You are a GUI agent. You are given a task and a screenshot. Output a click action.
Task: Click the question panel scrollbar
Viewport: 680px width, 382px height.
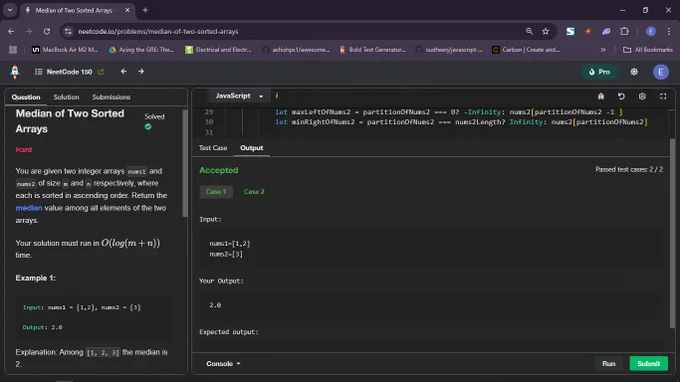tap(185, 163)
